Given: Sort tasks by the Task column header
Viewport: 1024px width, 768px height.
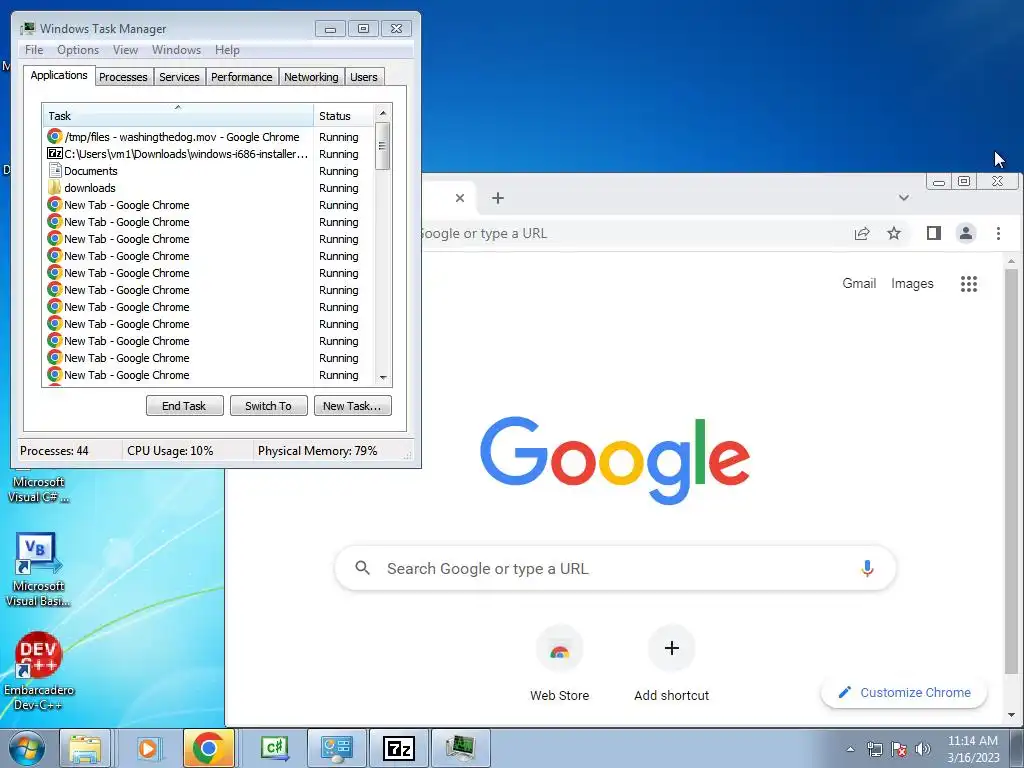Looking at the screenshot, I should click(178, 115).
